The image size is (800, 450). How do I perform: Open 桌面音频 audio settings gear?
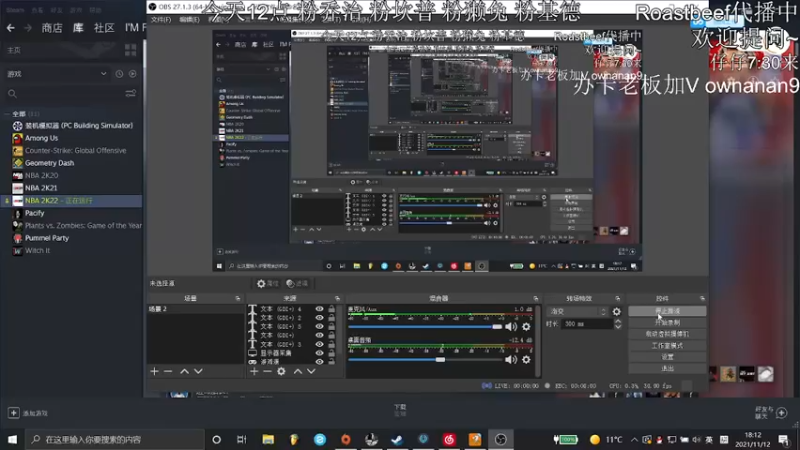[526, 360]
